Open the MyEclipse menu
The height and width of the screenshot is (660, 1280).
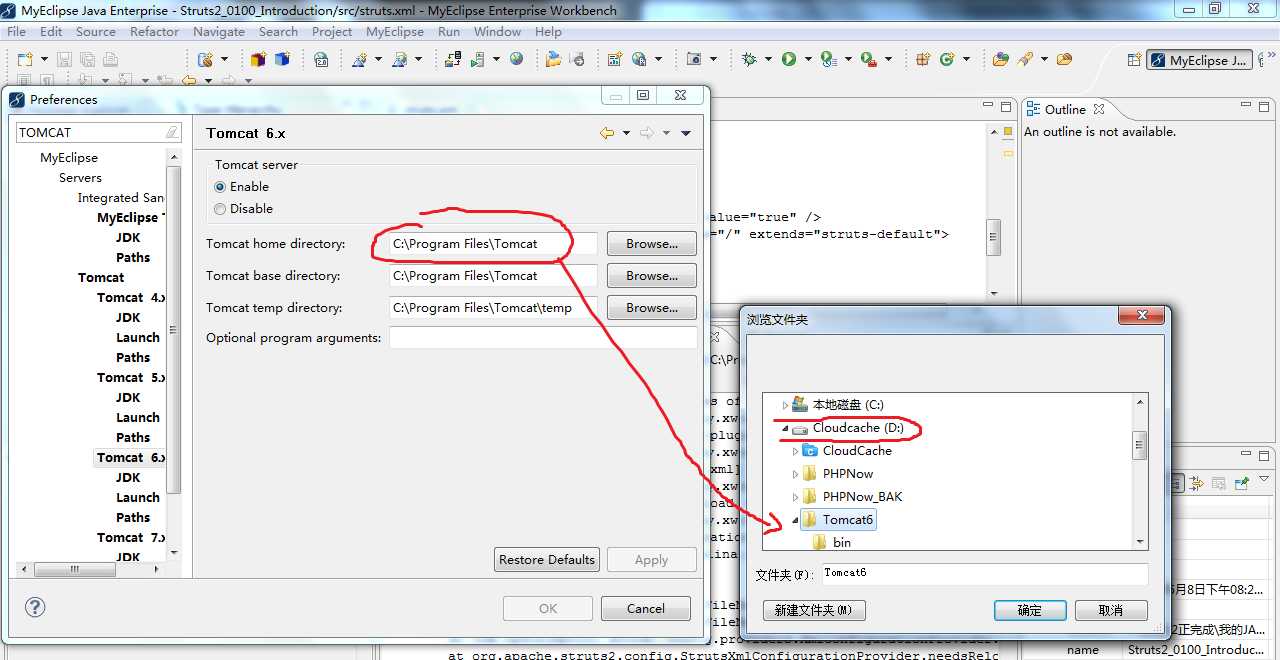click(395, 31)
